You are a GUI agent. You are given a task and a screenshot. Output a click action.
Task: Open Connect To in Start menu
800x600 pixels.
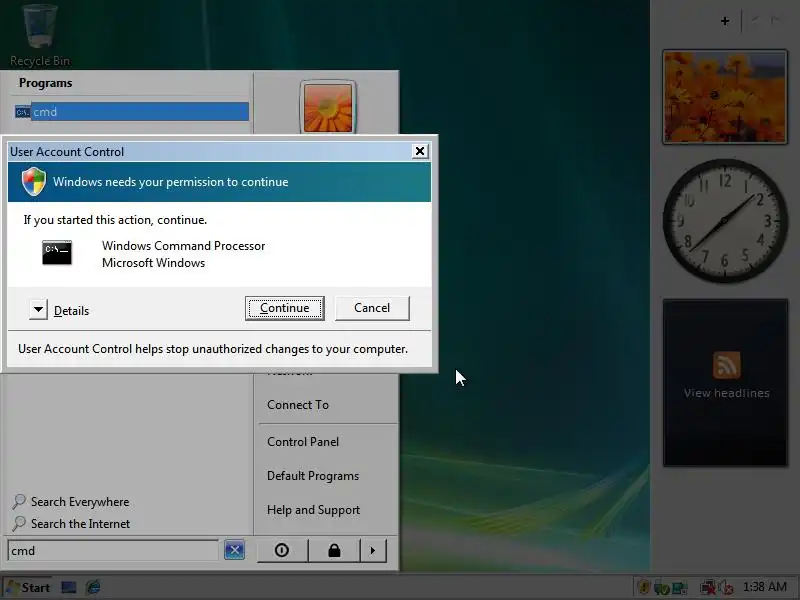(x=298, y=405)
